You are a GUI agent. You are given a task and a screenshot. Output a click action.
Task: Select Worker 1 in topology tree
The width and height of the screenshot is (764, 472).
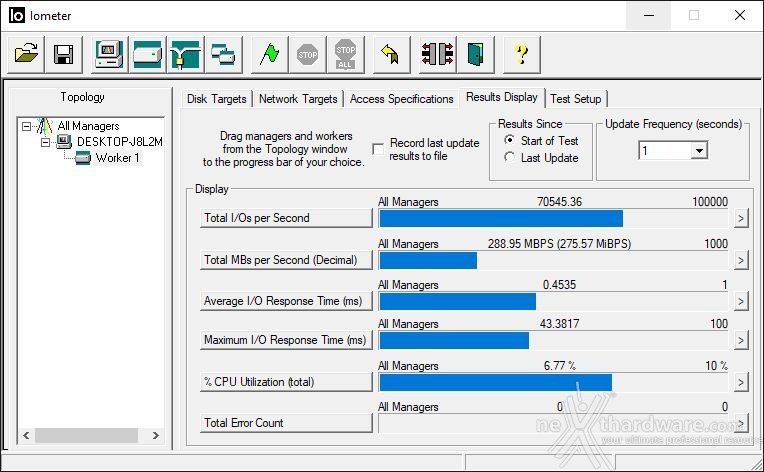117,158
